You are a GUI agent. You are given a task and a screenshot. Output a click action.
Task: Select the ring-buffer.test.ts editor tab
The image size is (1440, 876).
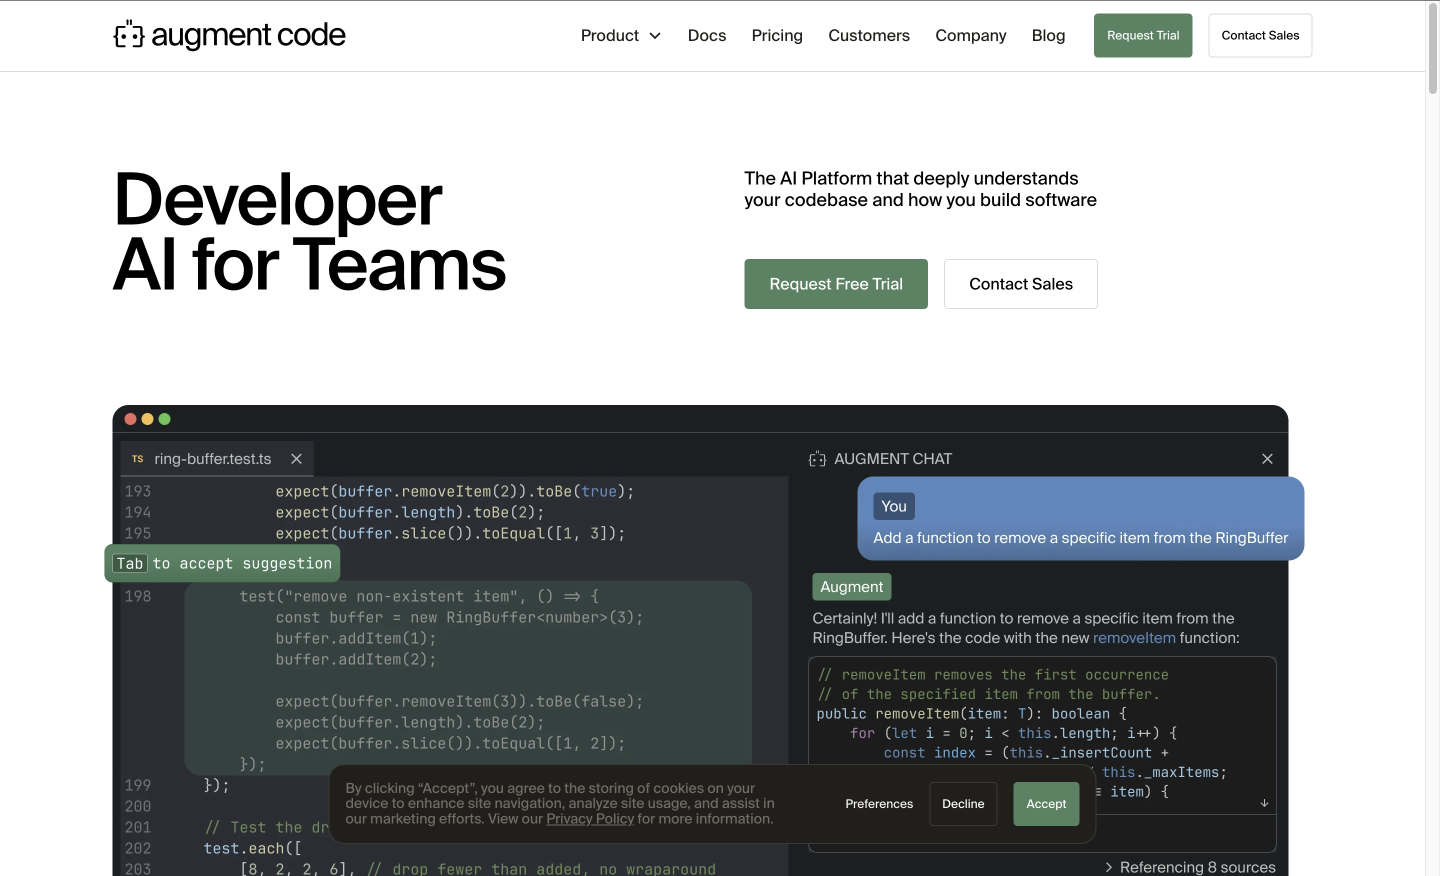(217, 459)
